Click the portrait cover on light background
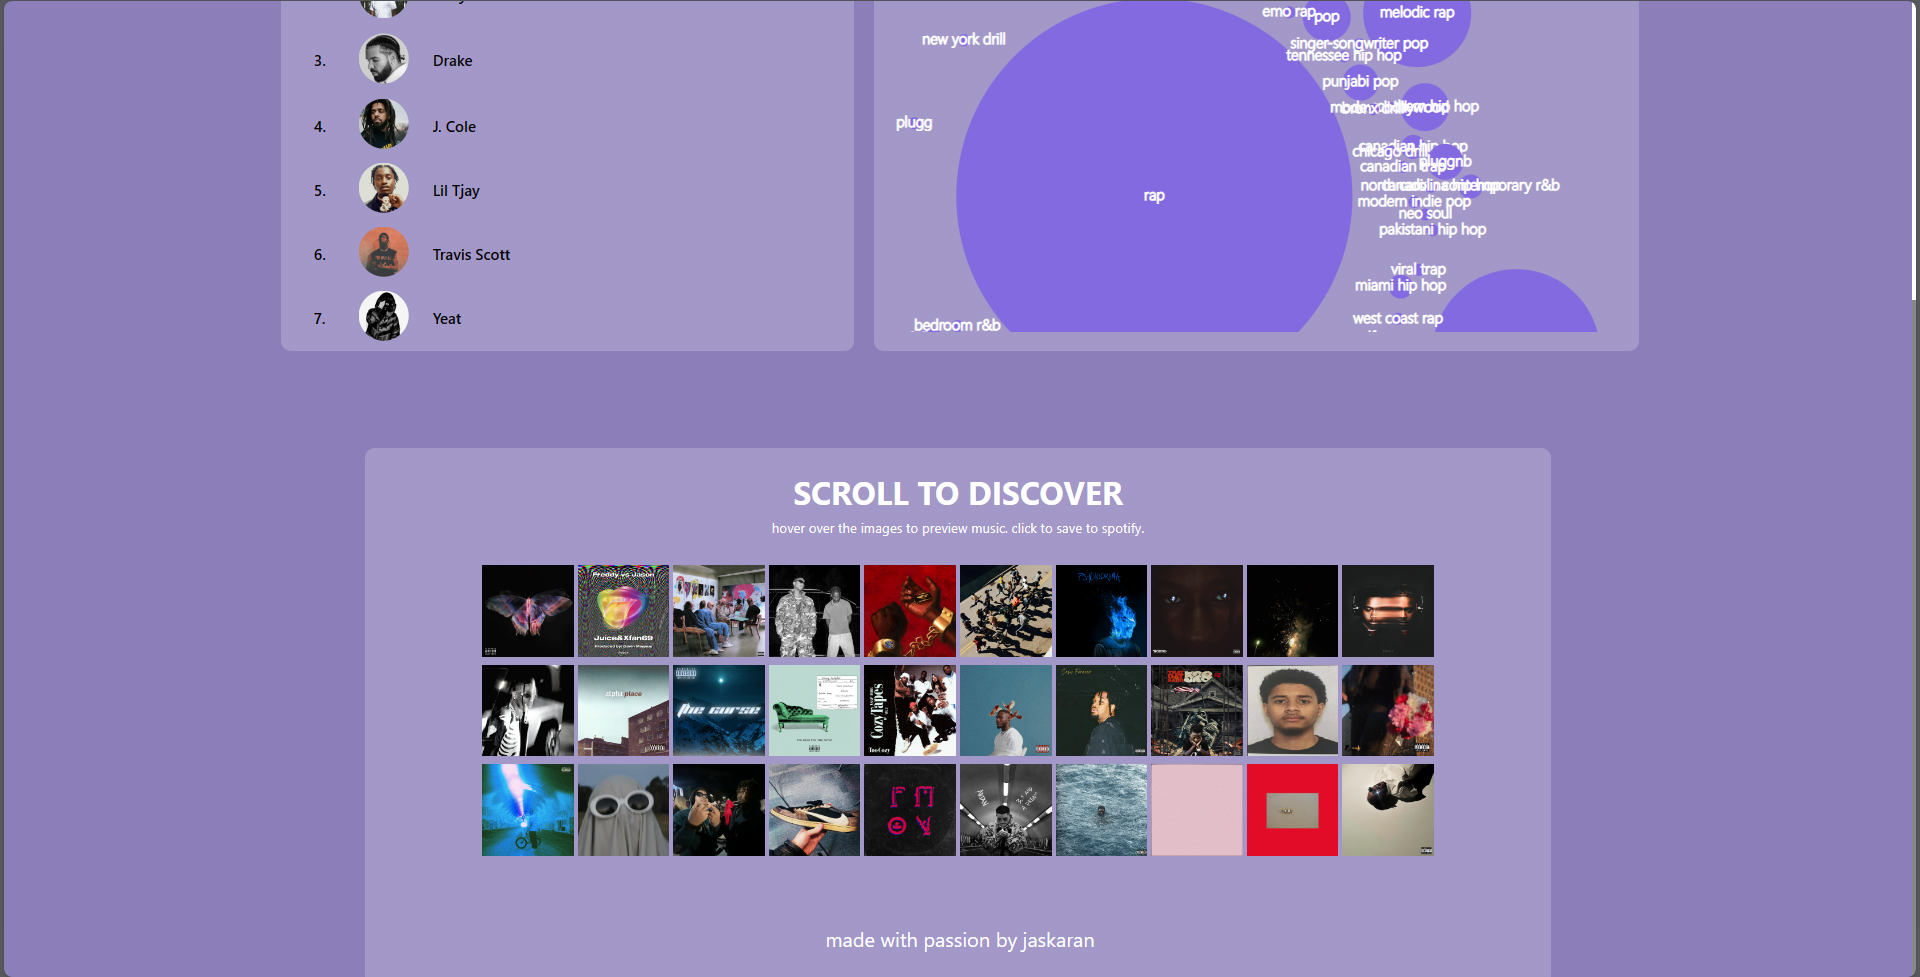The width and height of the screenshot is (1920, 977). tap(1292, 710)
